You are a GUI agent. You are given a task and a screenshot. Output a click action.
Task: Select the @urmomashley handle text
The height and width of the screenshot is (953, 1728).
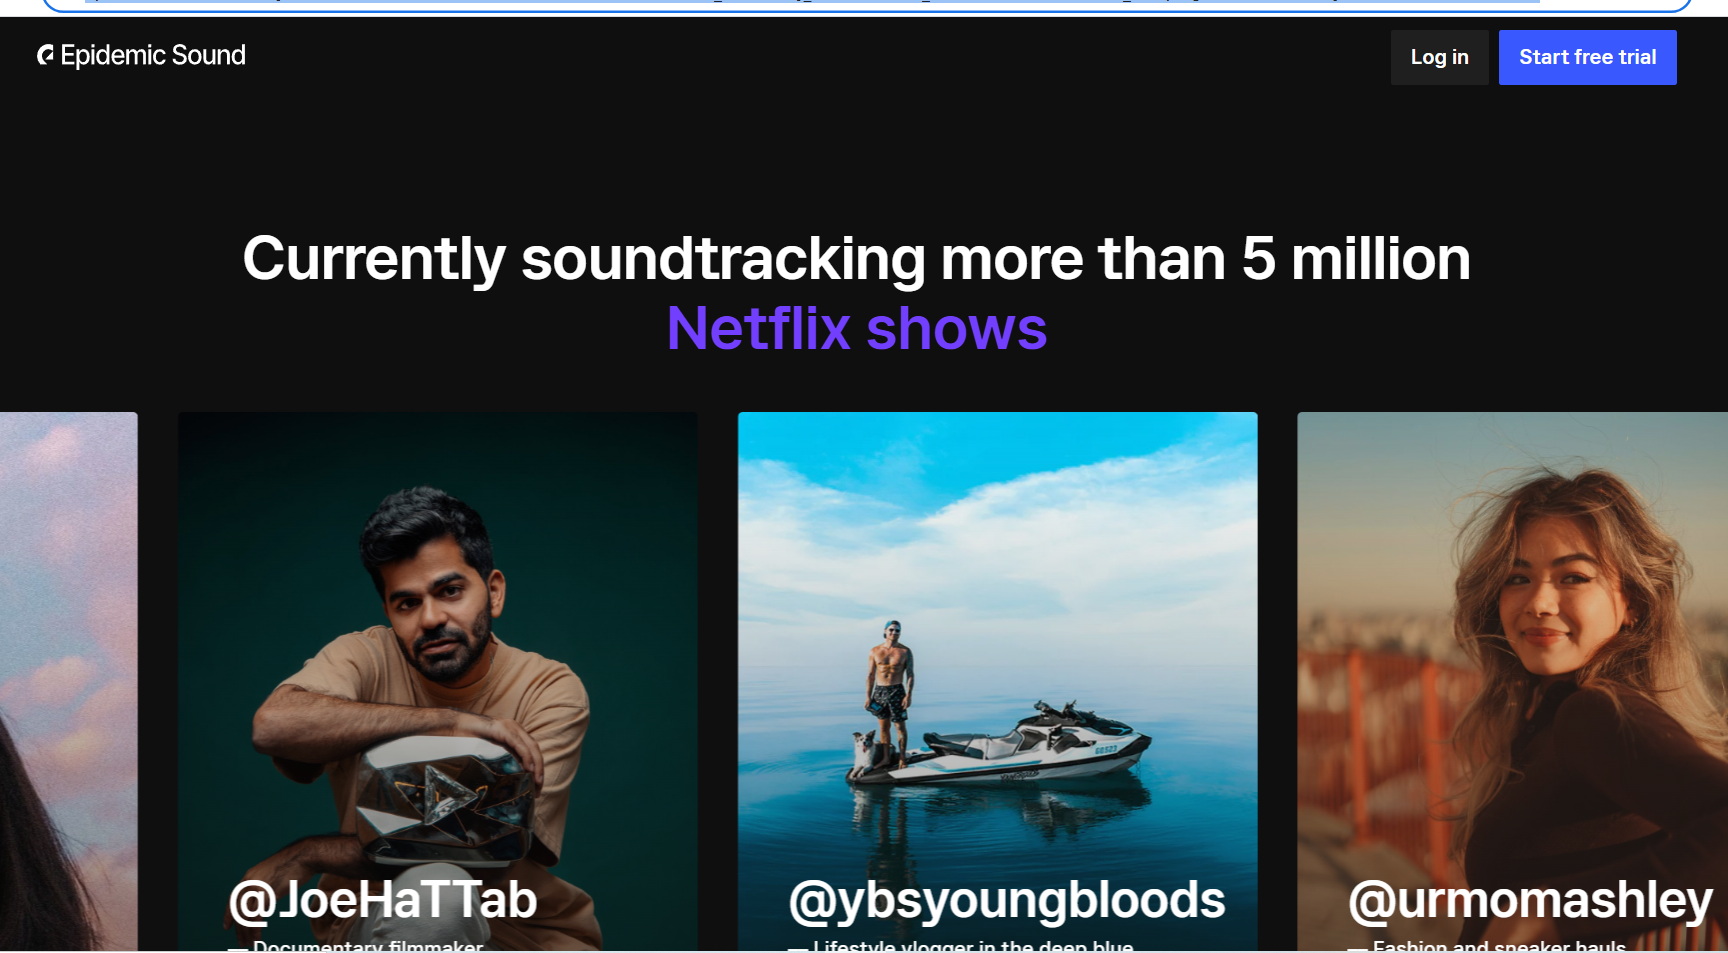(1530, 900)
